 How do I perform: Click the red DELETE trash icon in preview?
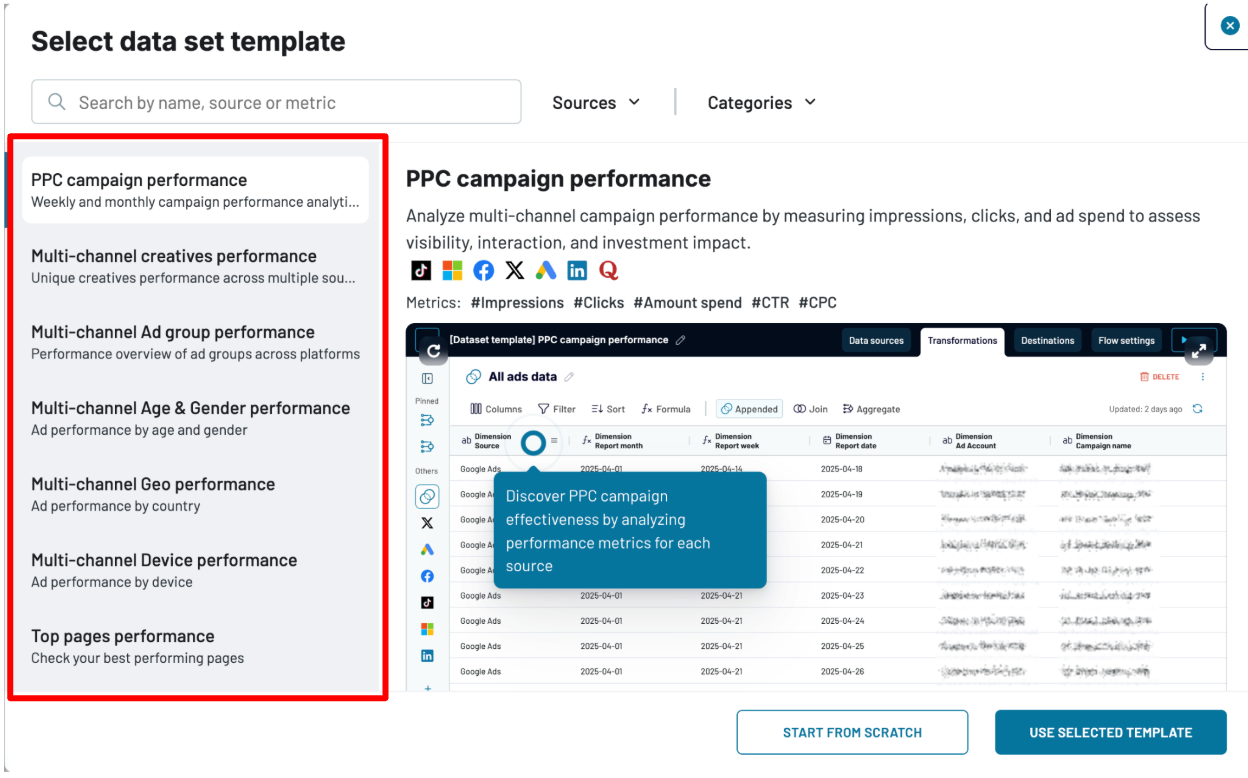coord(1144,377)
